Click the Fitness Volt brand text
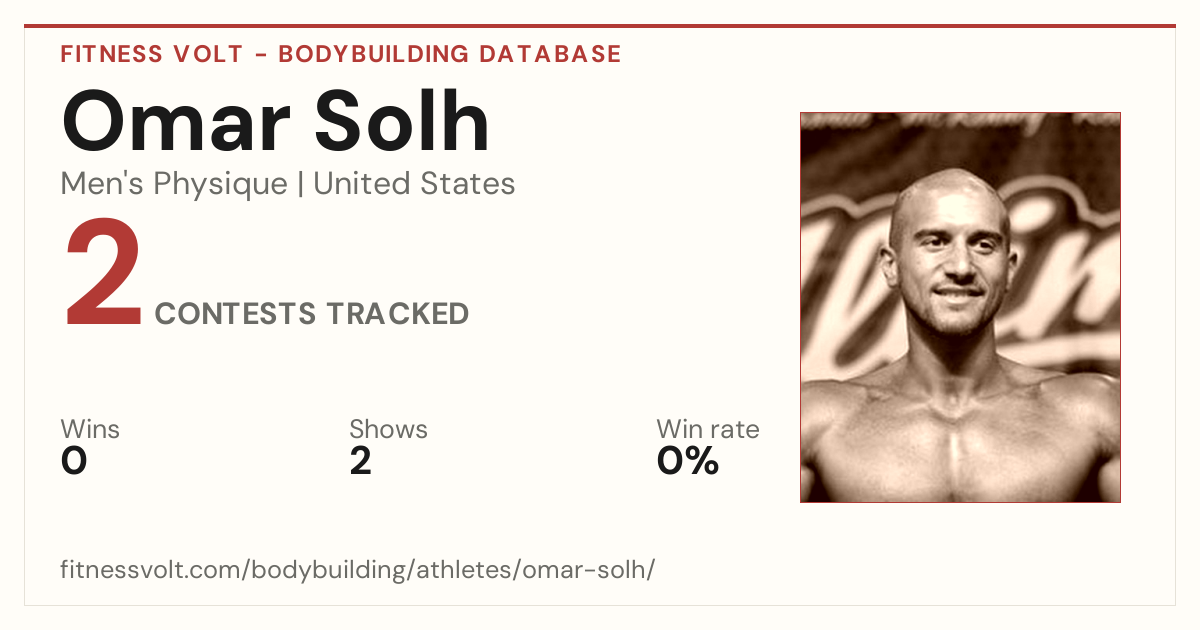This screenshot has height=630, width=1200. coord(151,54)
